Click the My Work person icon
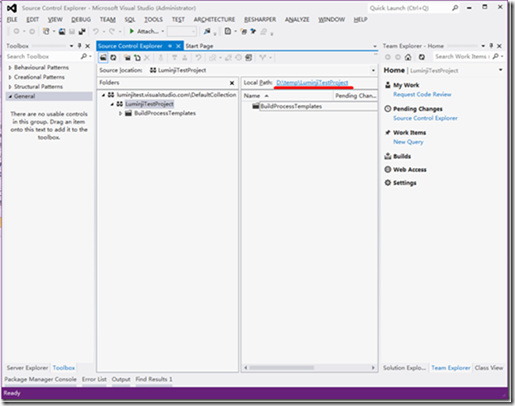515x406 pixels. [388, 85]
